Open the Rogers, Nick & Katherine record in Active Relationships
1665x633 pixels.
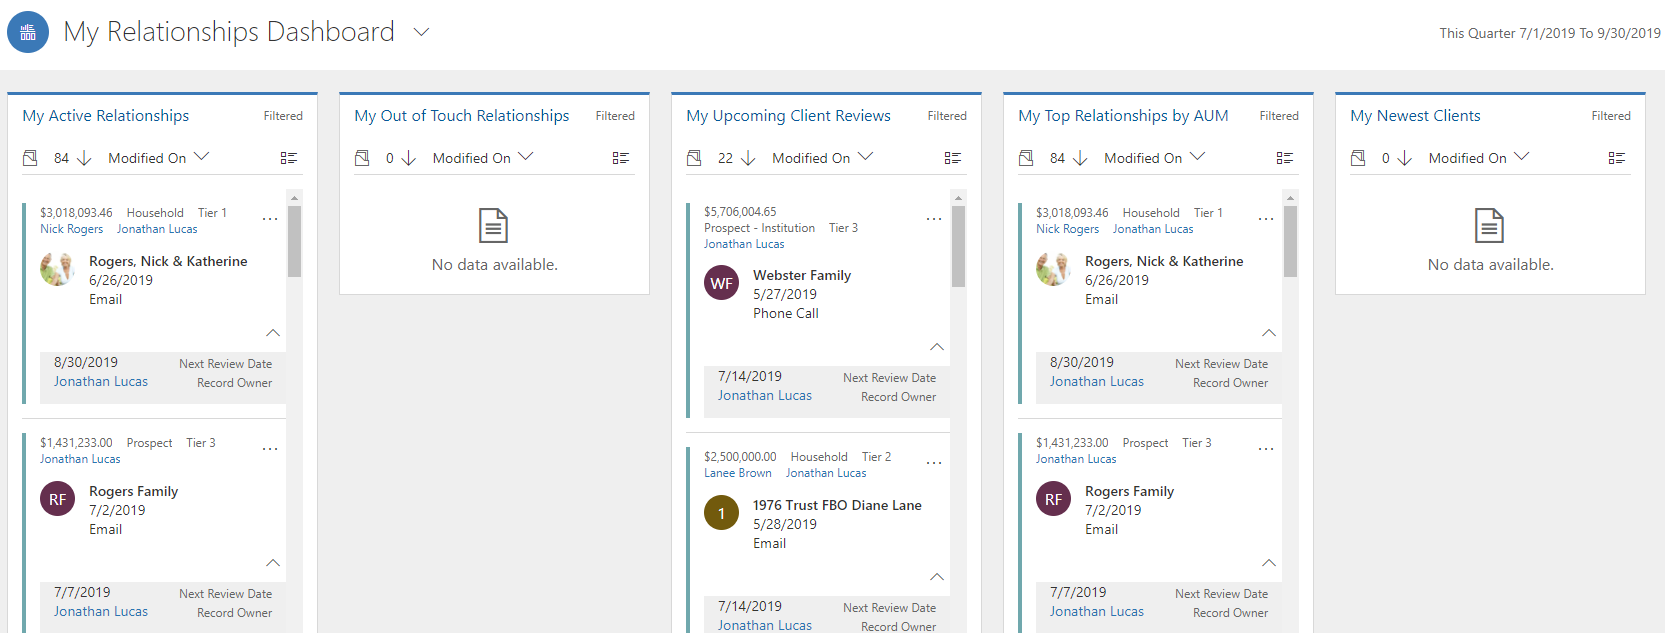[x=168, y=261]
